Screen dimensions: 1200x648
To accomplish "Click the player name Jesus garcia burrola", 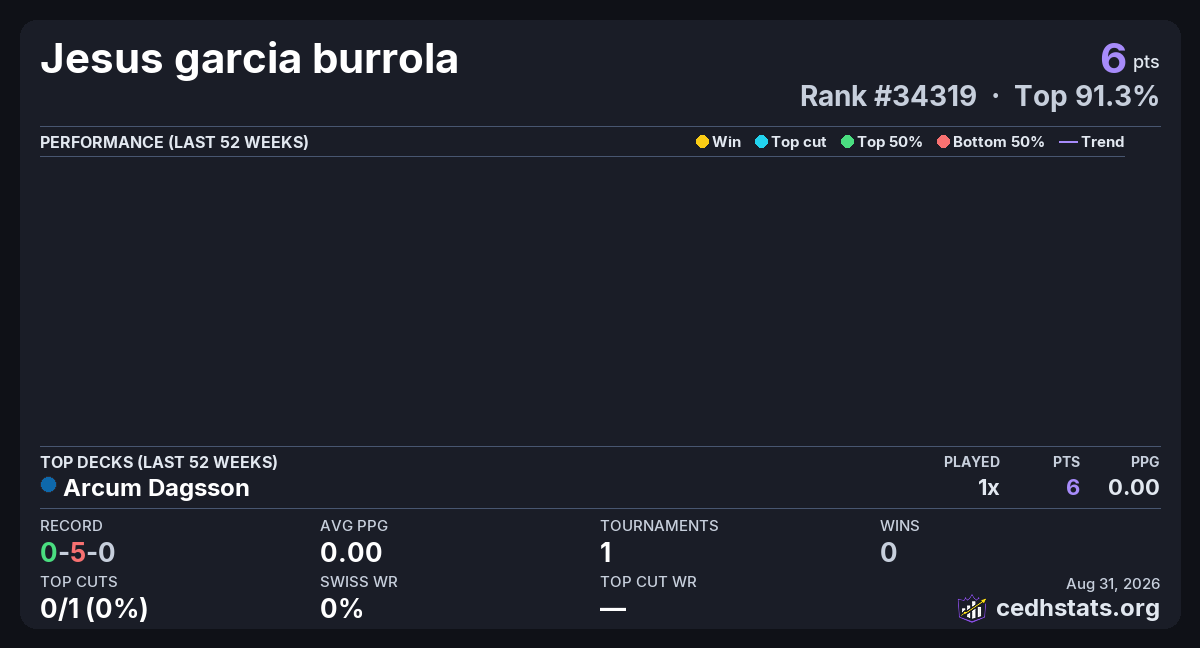I will point(249,60).
